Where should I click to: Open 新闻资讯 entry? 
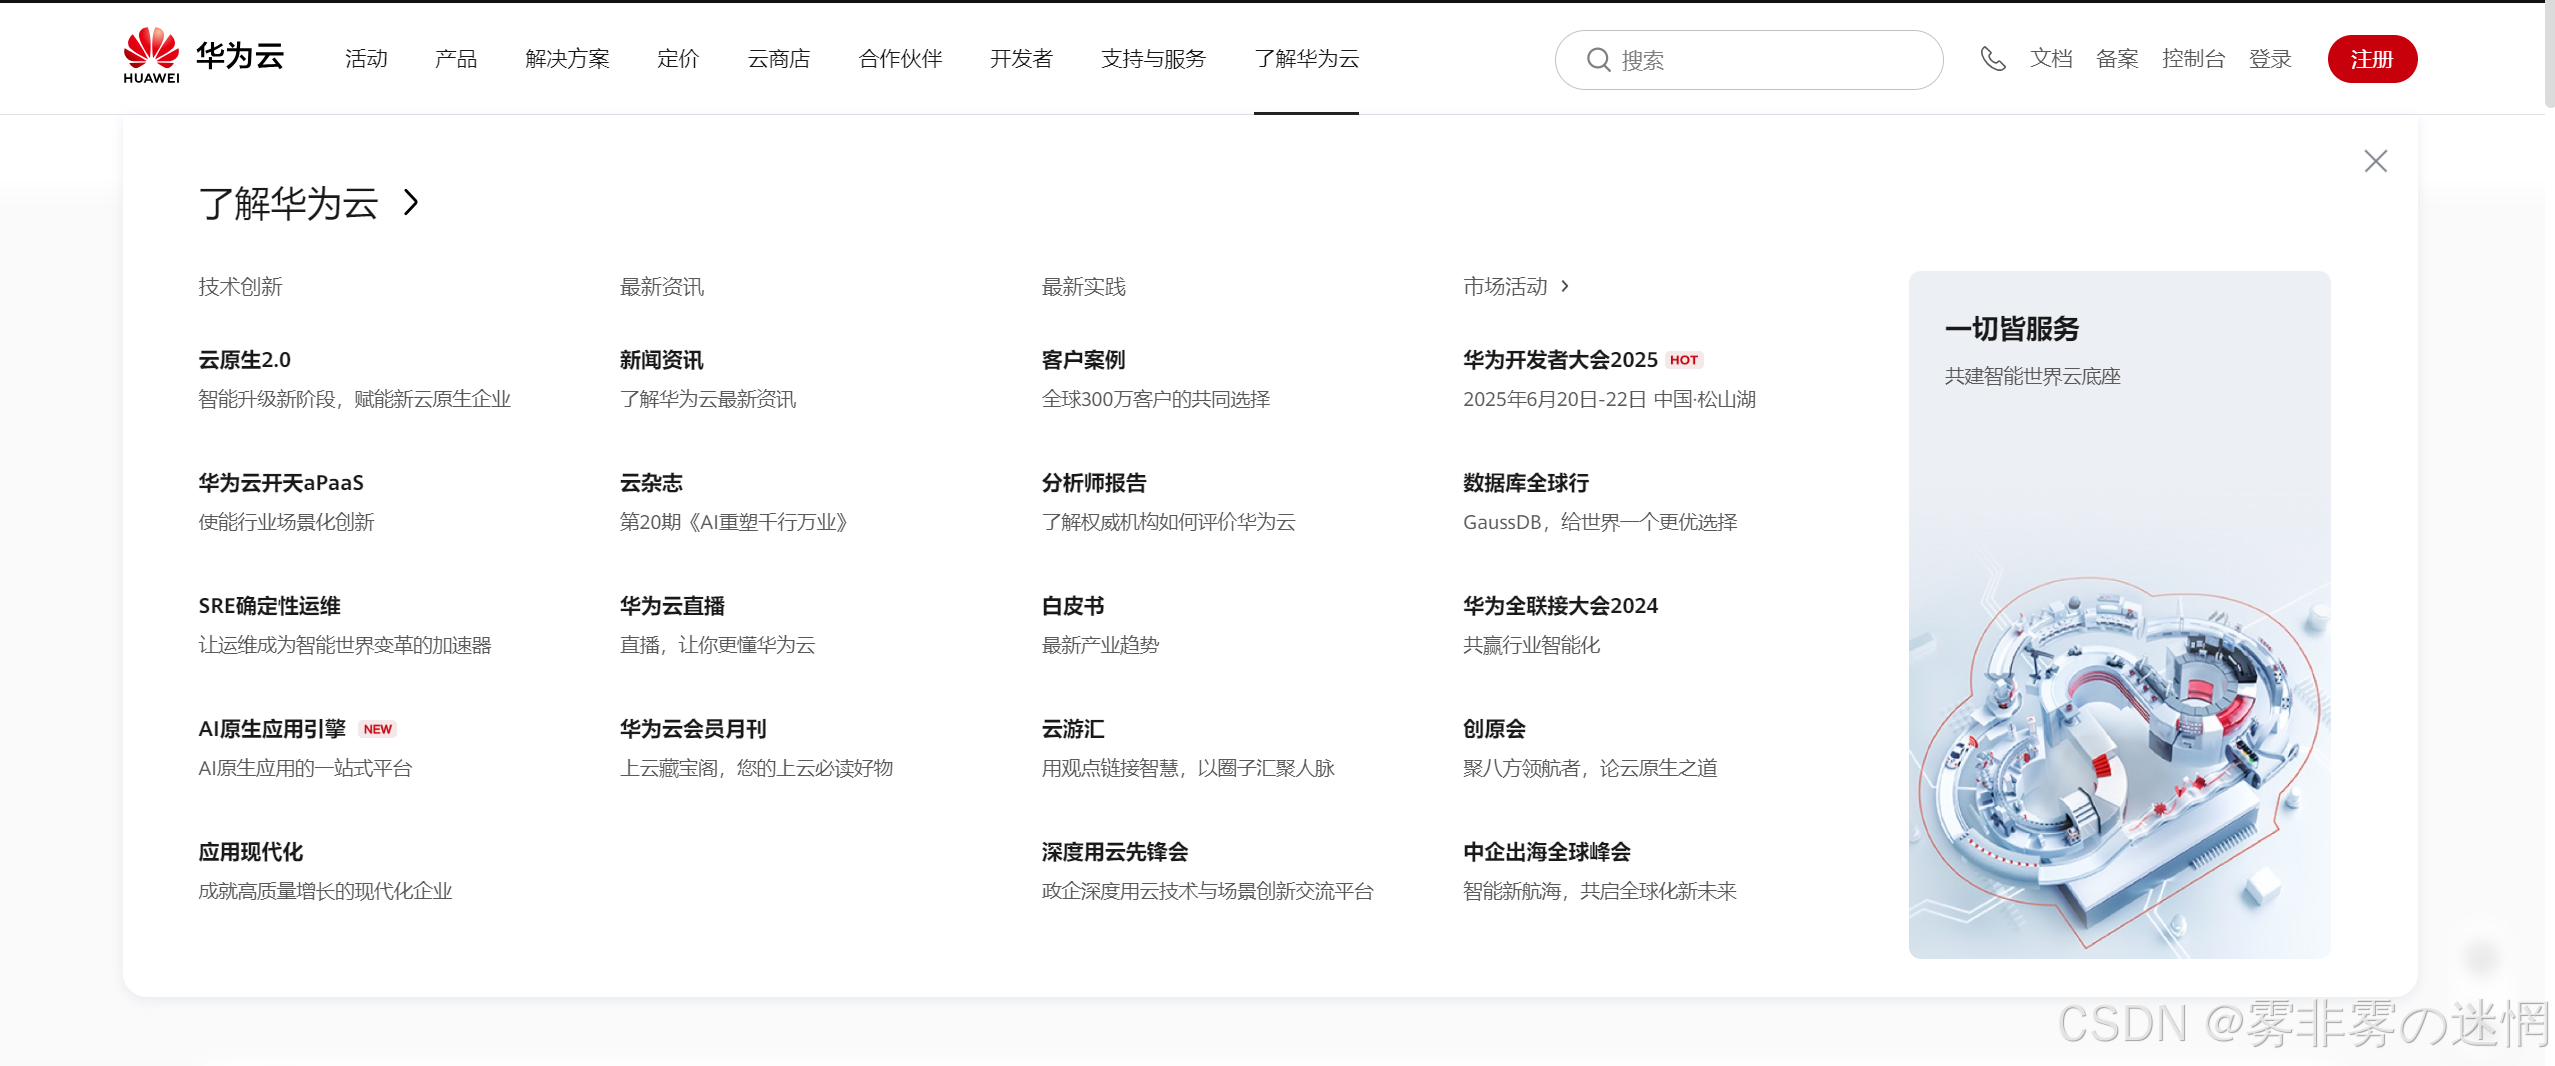[661, 359]
